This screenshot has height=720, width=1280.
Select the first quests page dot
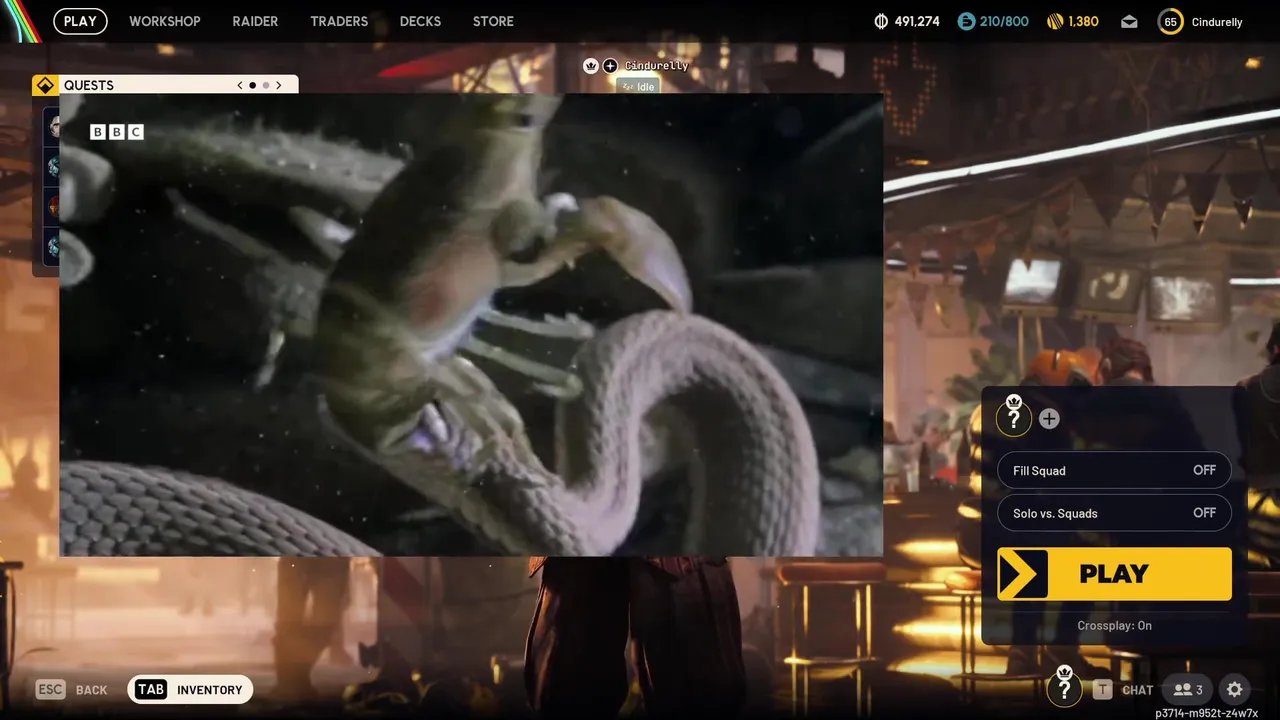(x=252, y=85)
